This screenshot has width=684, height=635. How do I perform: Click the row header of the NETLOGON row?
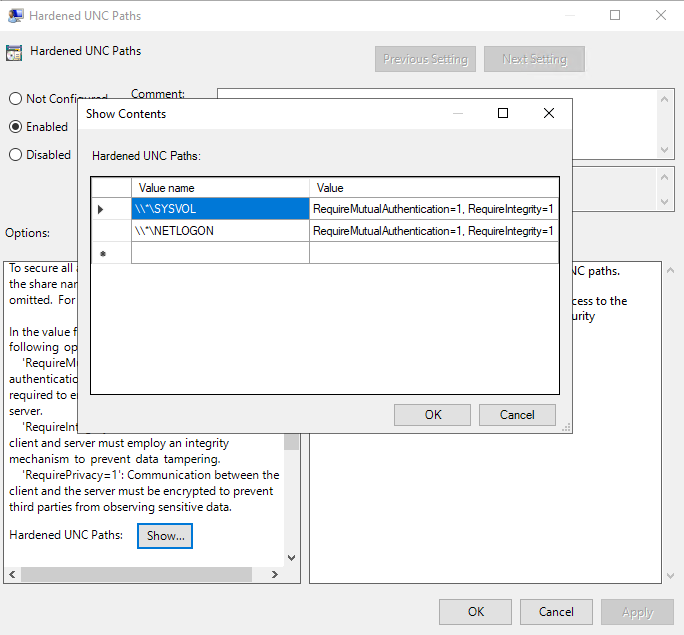(x=111, y=231)
